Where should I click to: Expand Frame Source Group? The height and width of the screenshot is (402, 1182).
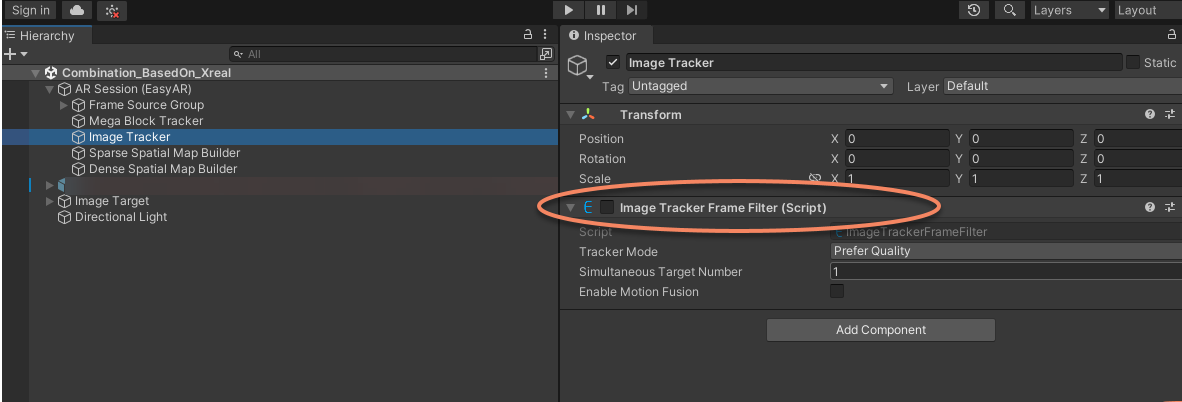(x=63, y=105)
